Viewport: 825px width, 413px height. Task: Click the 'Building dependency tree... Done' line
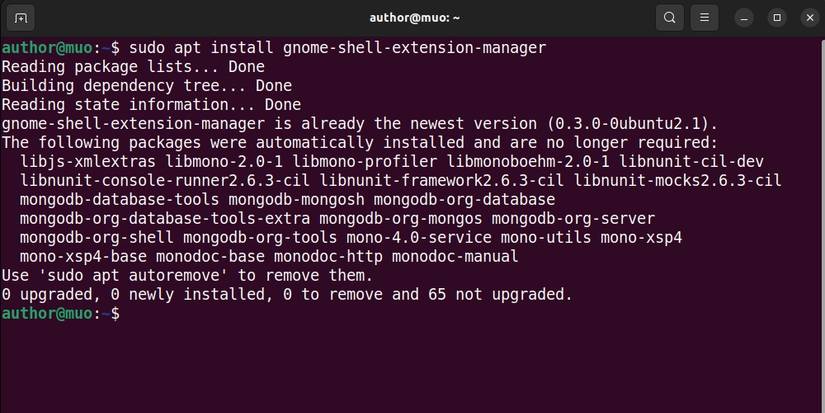[147, 85]
